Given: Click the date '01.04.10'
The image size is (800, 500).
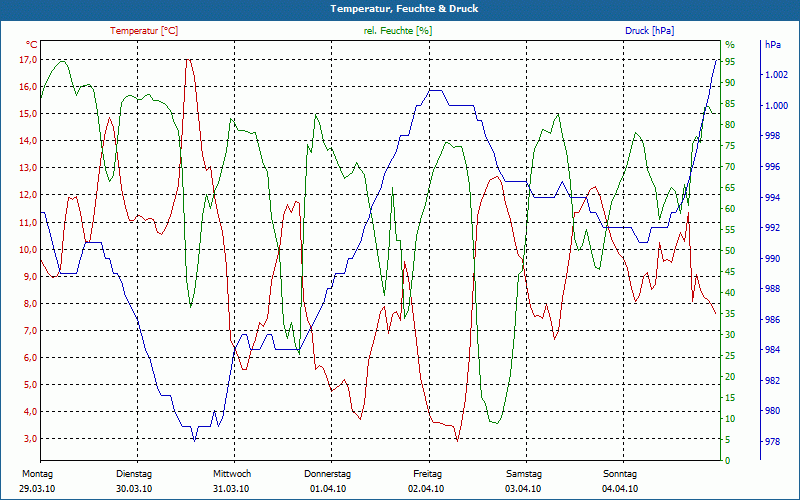Looking at the screenshot, I should tap(328, 489).
